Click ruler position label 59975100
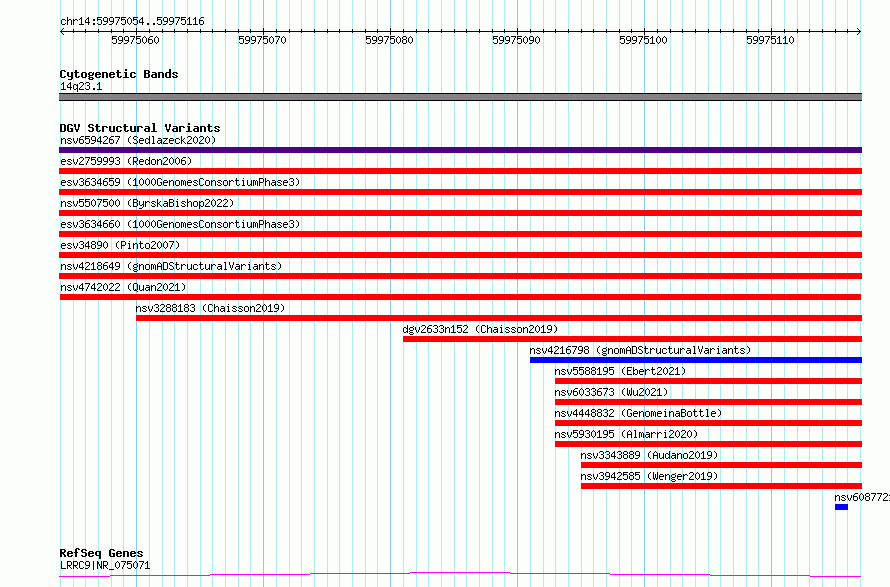This screenshot has height=587, width=890. tap(643, 40)
